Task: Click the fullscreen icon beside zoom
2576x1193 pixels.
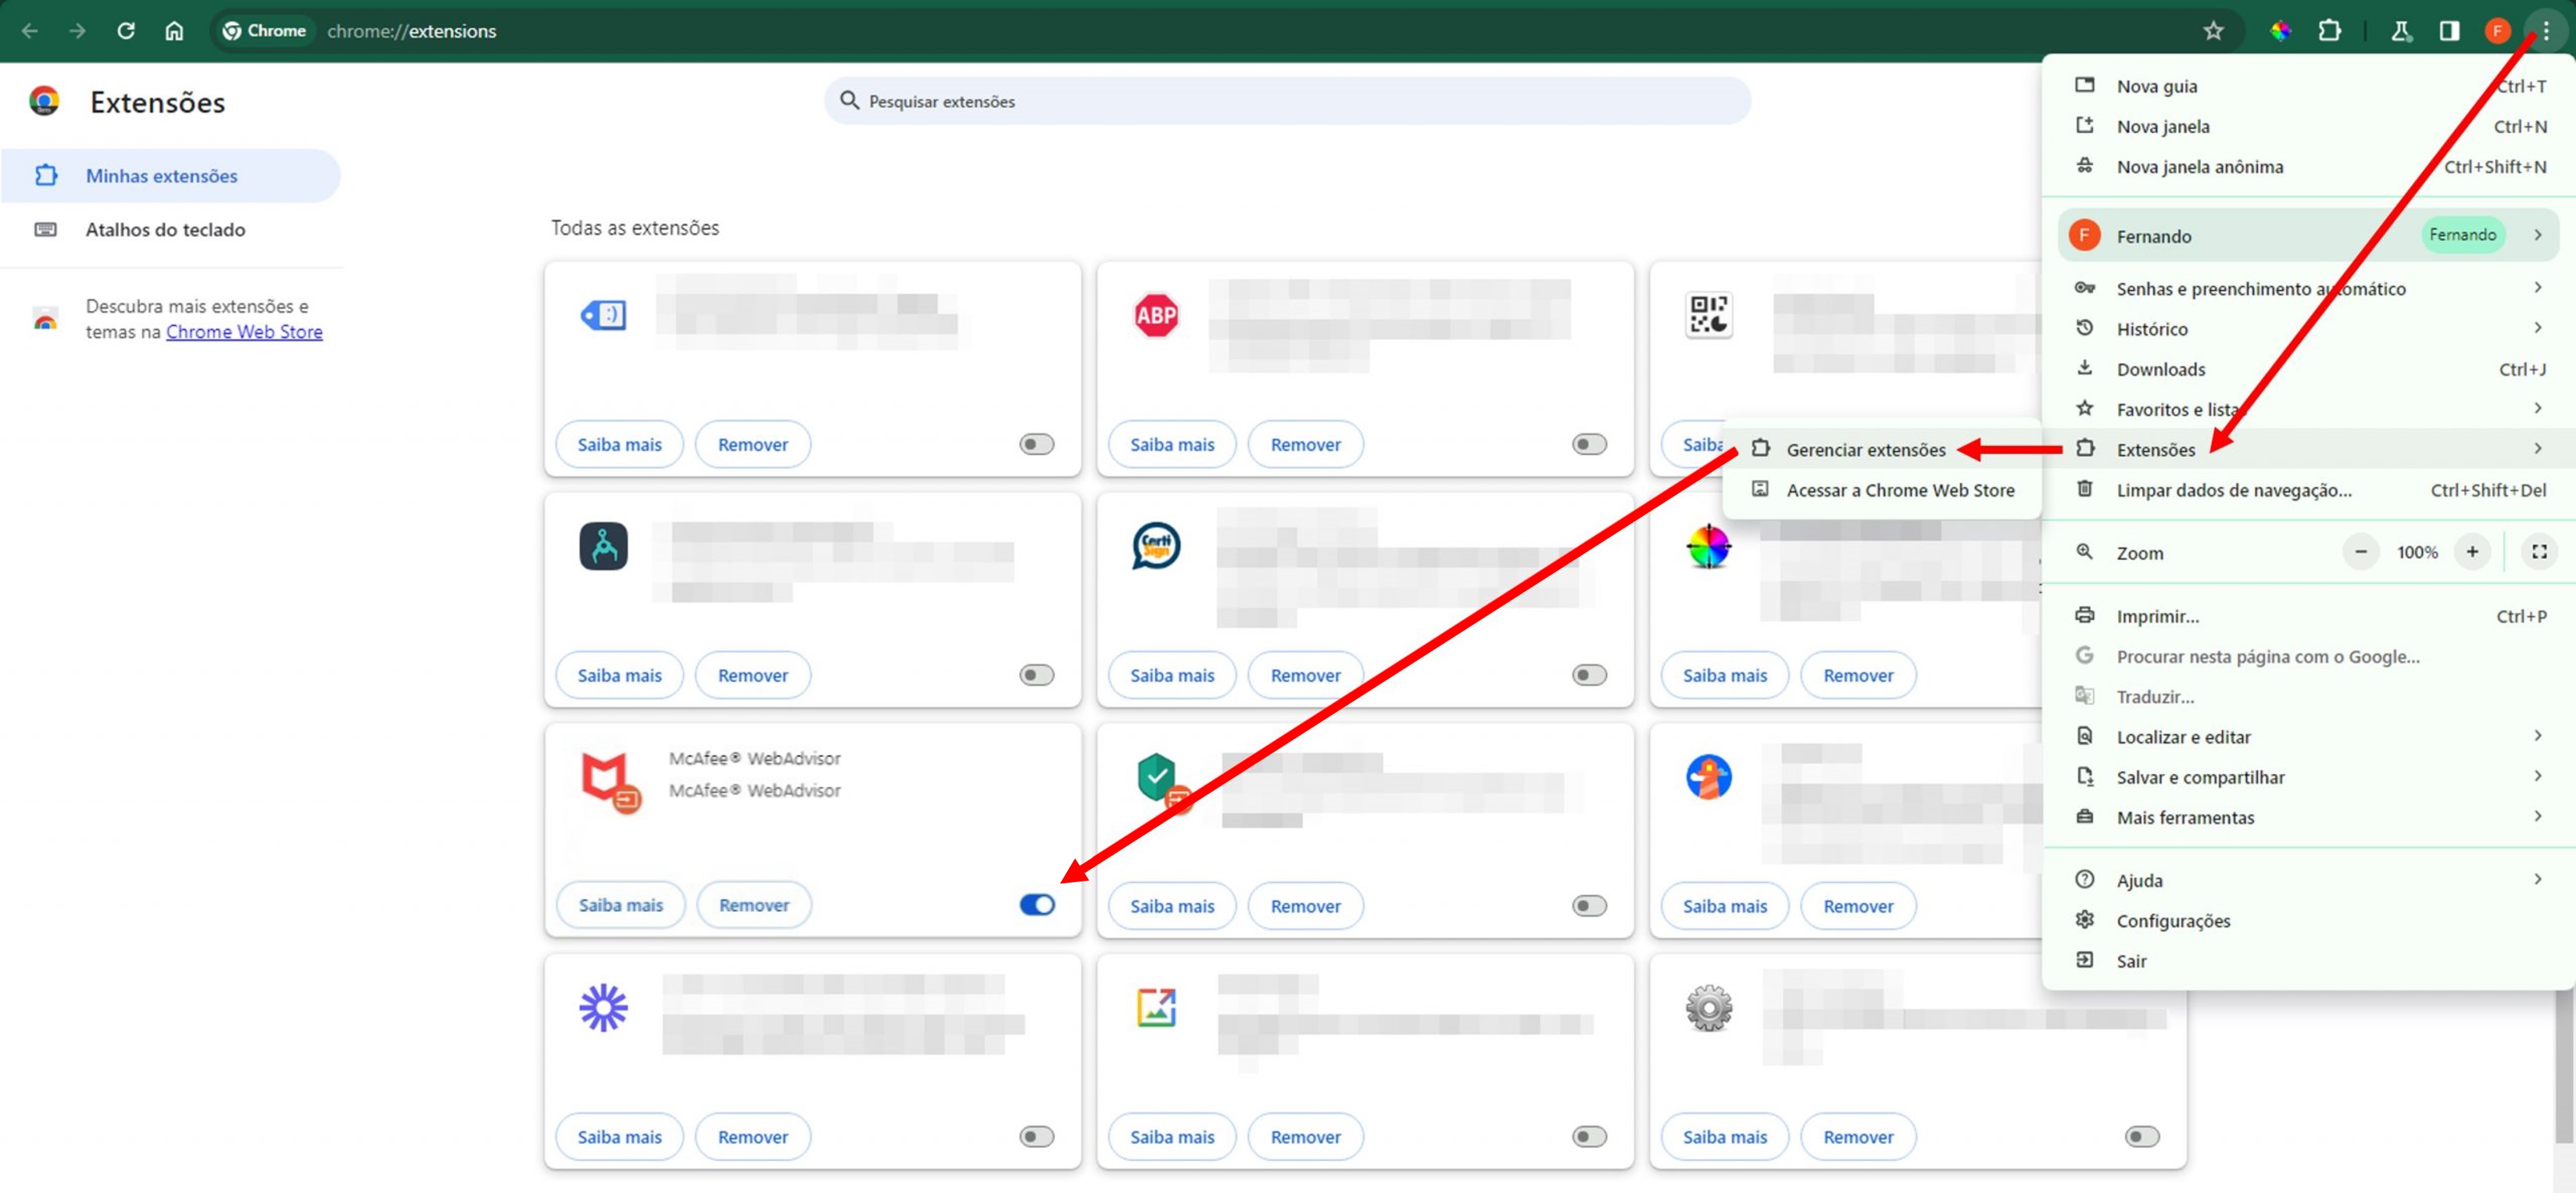Action: click(2538, 552)
